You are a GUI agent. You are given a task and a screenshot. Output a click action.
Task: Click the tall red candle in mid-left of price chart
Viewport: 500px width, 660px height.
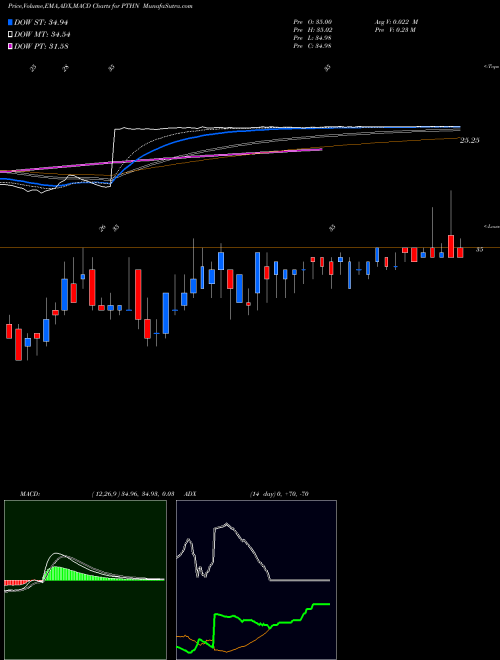138,295
